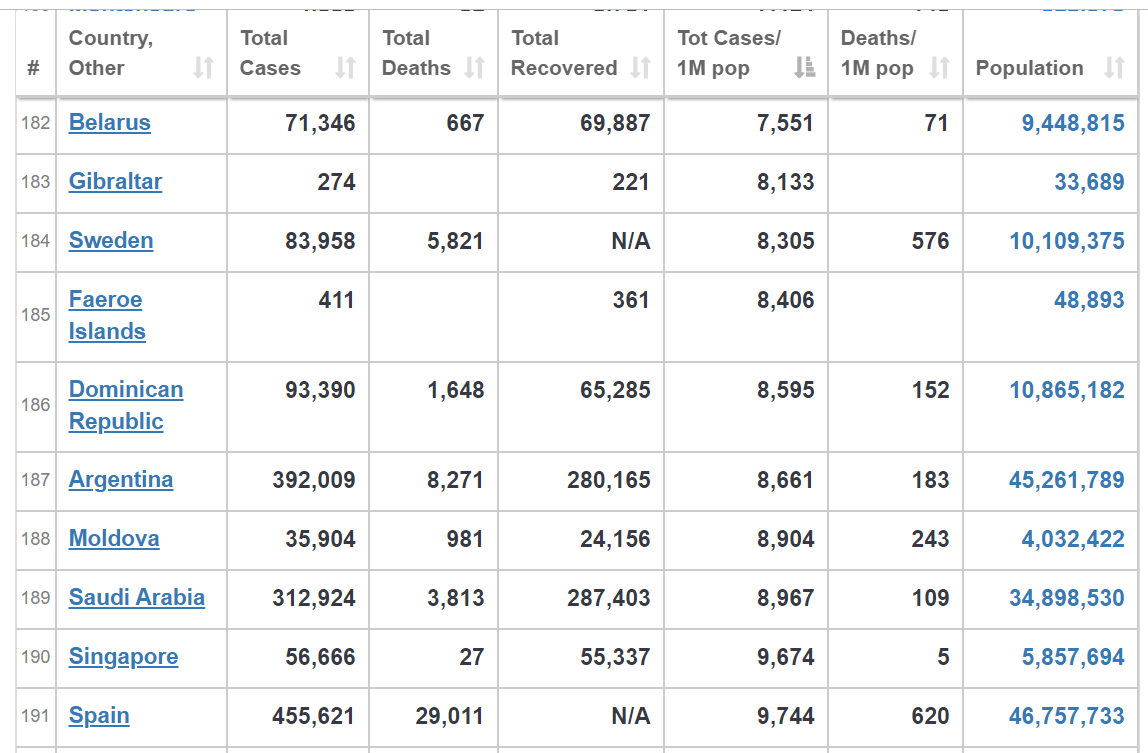Click Saudi Arabia population 34,898,530
Viewport: 1148px width, 753px height.
(1067, 598)
